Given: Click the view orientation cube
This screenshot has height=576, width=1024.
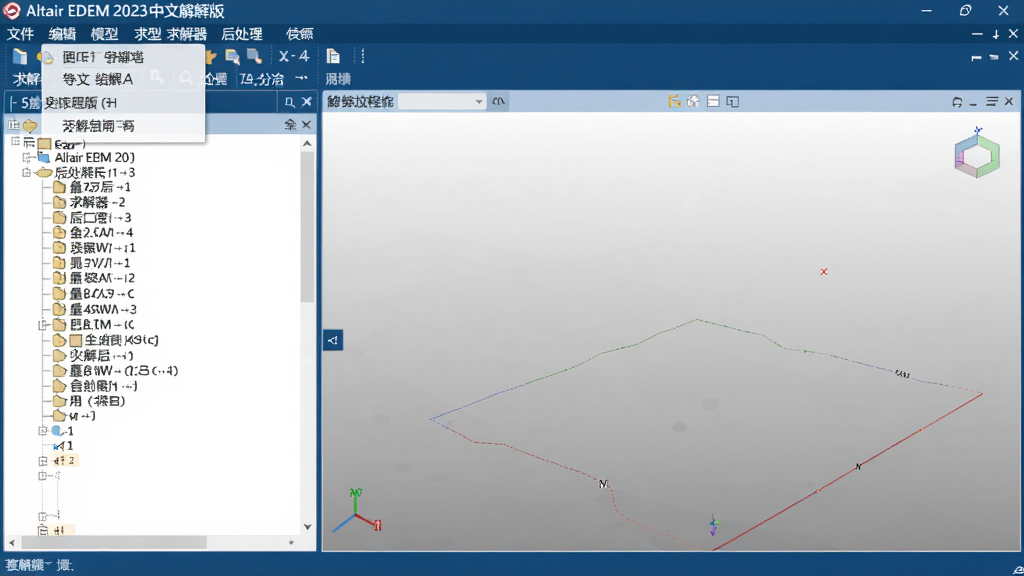Looking at the screenshot, I should tap(977, 154).
